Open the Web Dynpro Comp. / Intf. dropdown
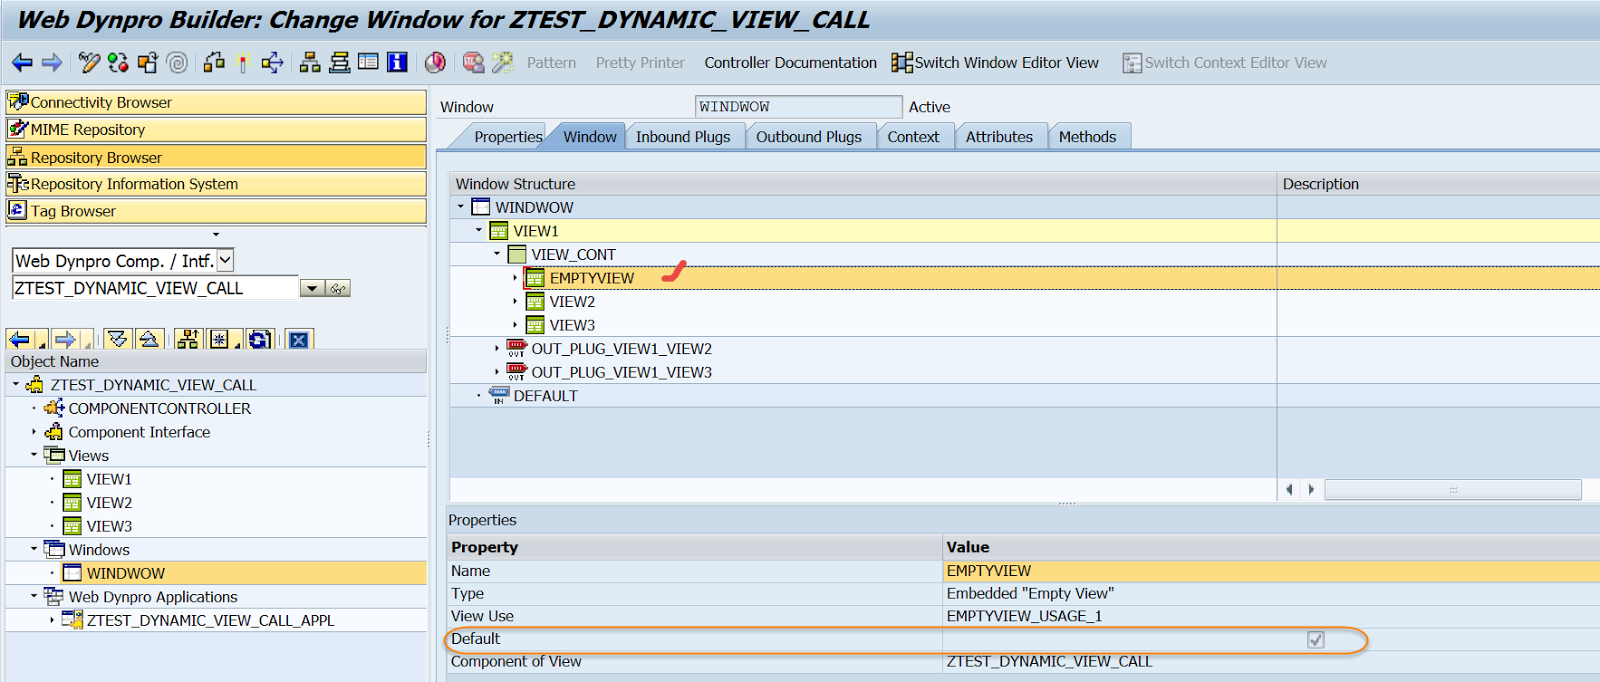The image size is (1600, 682). [x=226, y=261]
